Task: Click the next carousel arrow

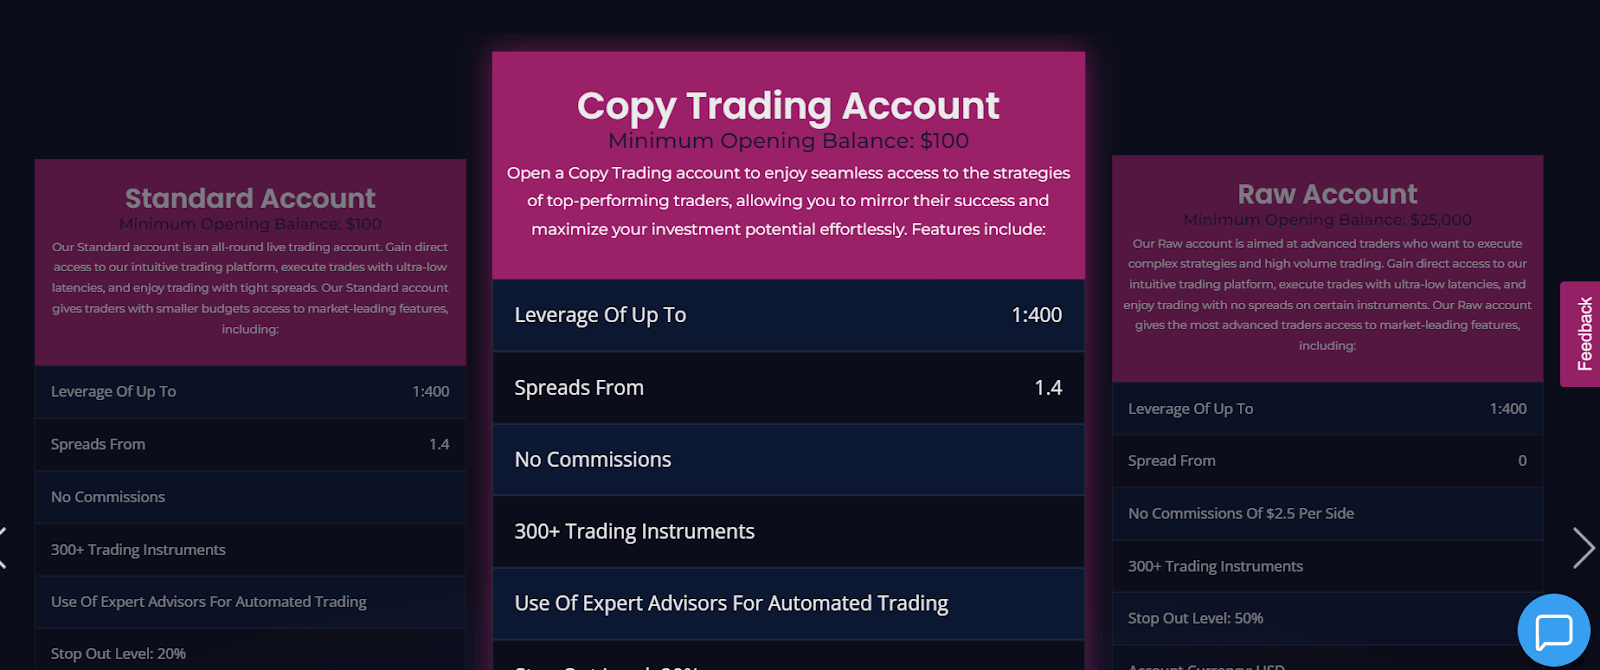Action: (1583, 548)
